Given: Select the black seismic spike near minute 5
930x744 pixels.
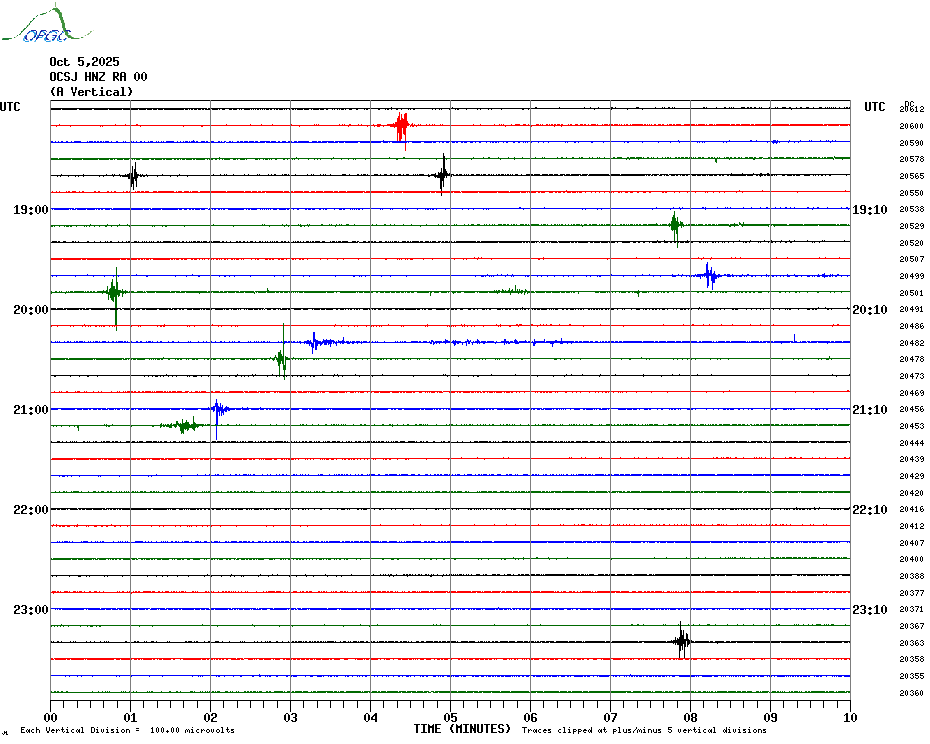Looking at the screenshot, I should coord(443,175).
